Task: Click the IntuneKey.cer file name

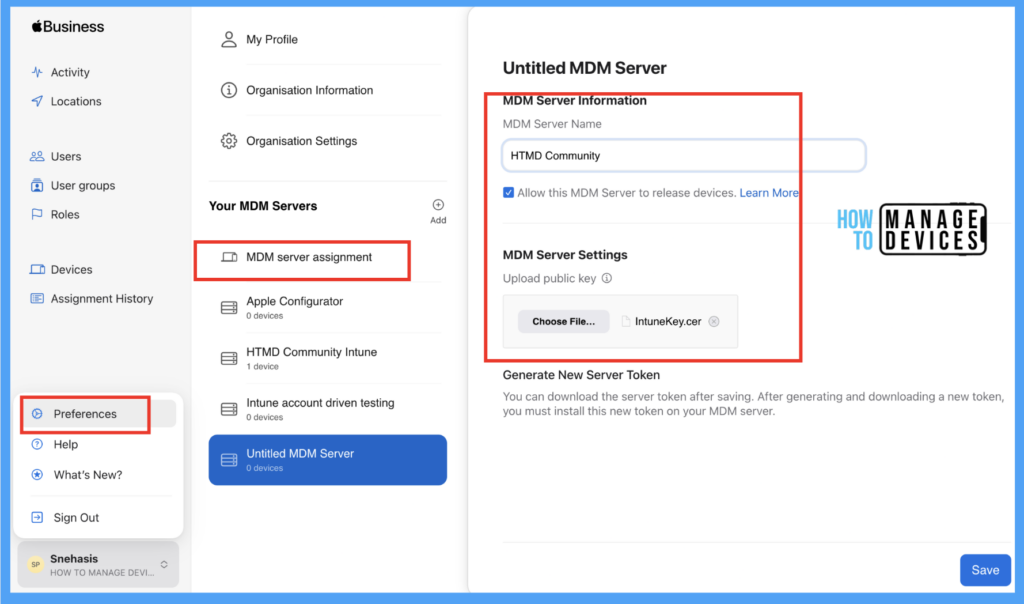Action: tap(668, 321)
